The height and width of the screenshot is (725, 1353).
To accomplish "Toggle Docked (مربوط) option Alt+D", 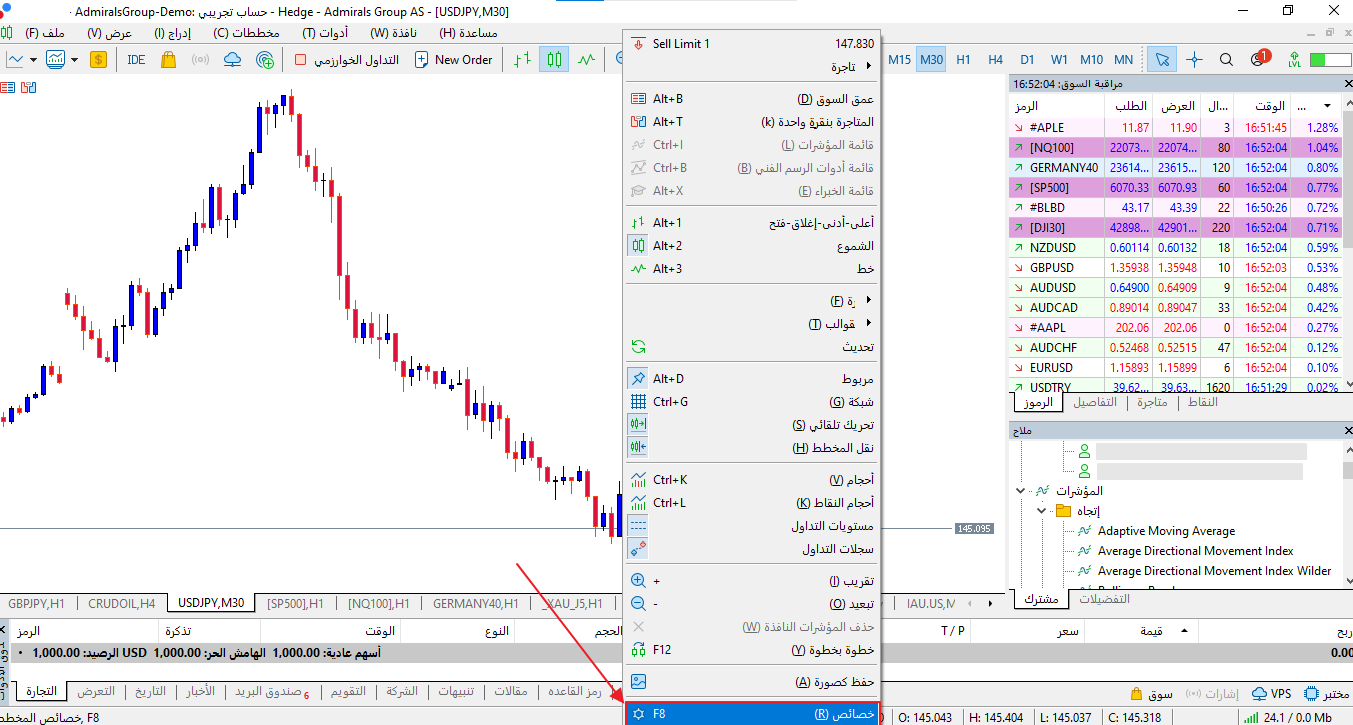I will pos(751,379).
